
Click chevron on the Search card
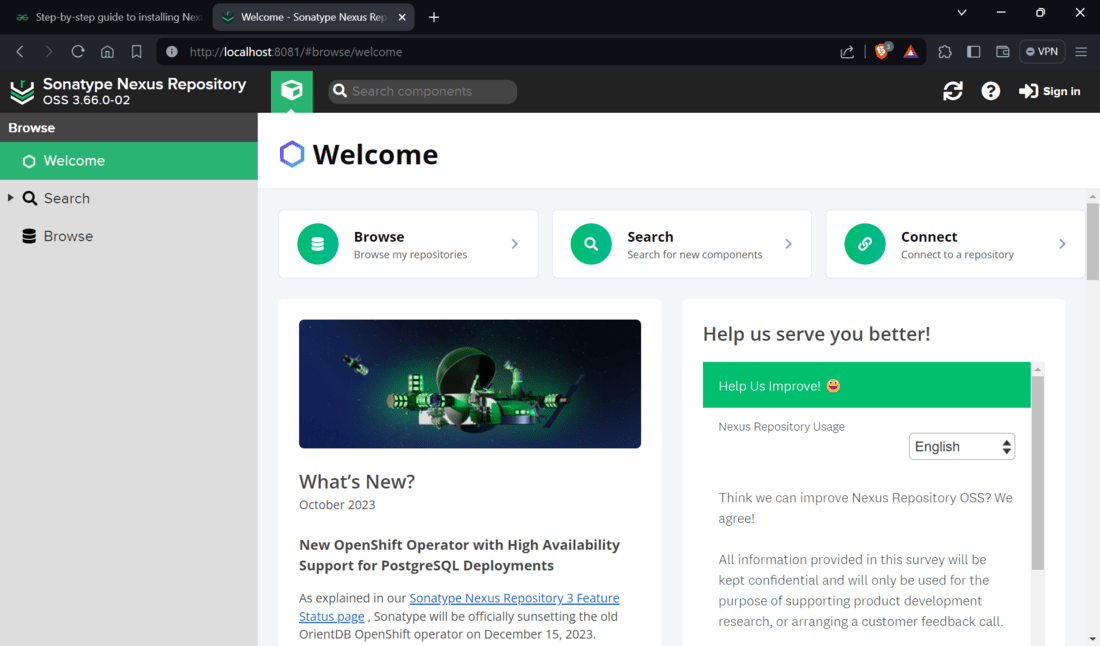[789, 244]
